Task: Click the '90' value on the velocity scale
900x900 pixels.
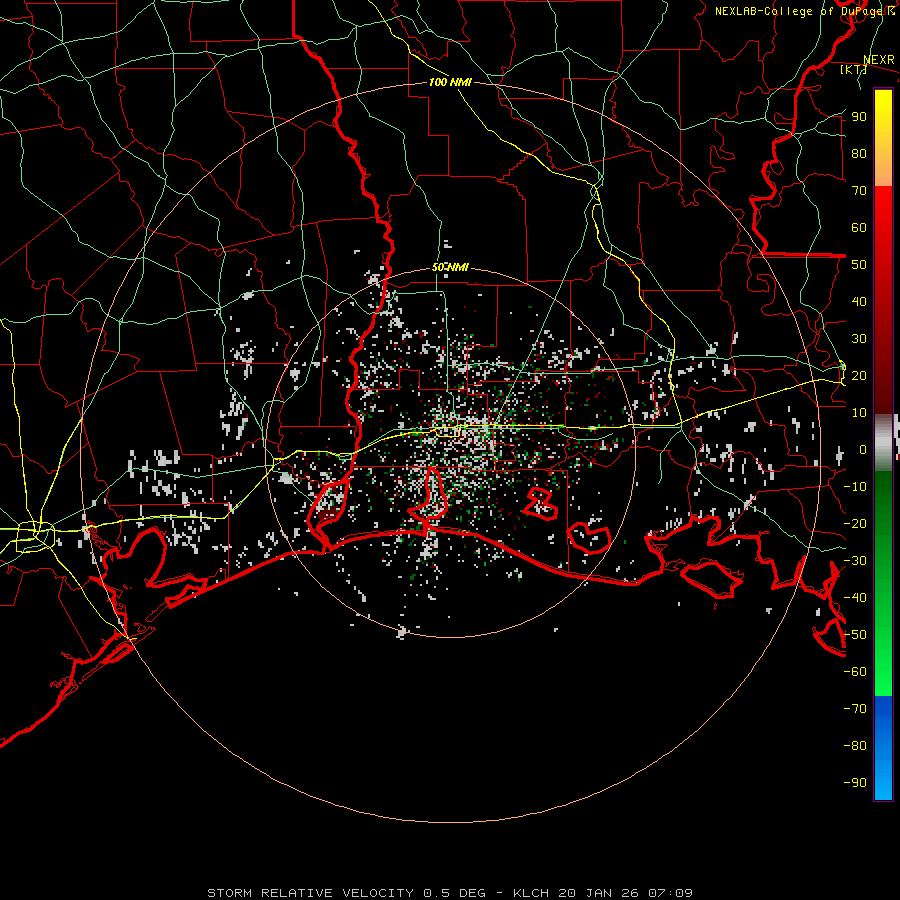Action: [859, 117]
